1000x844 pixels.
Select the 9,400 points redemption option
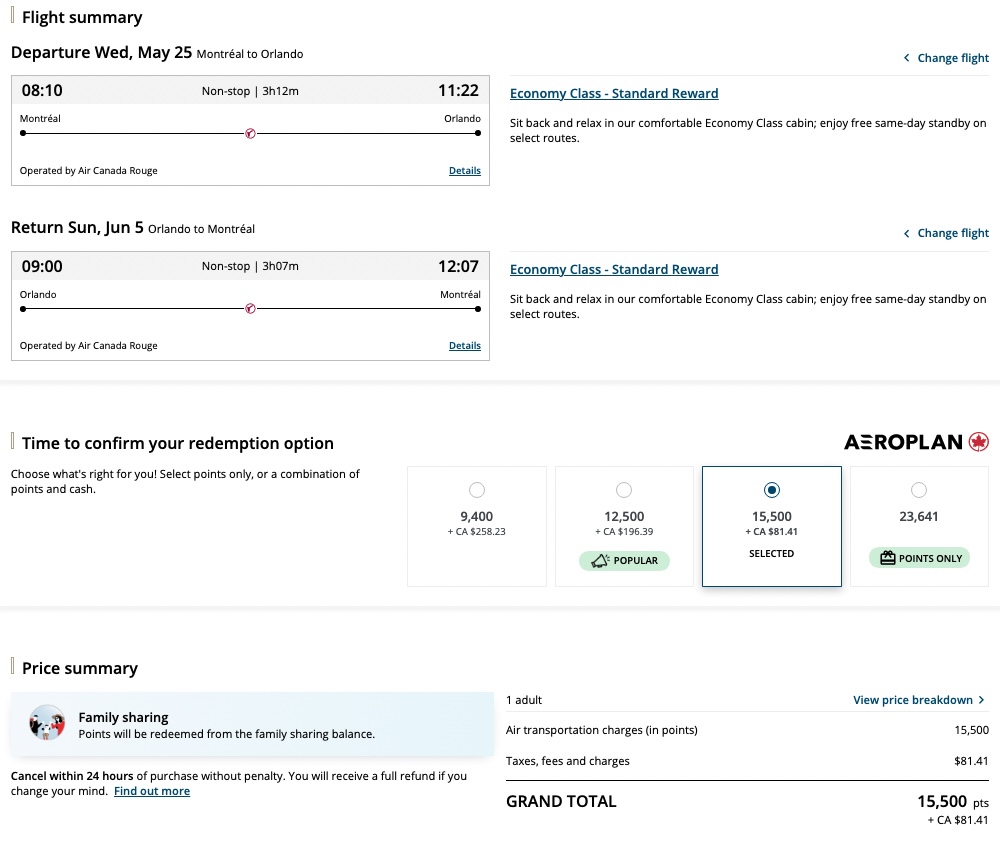[x=477, y=490]
